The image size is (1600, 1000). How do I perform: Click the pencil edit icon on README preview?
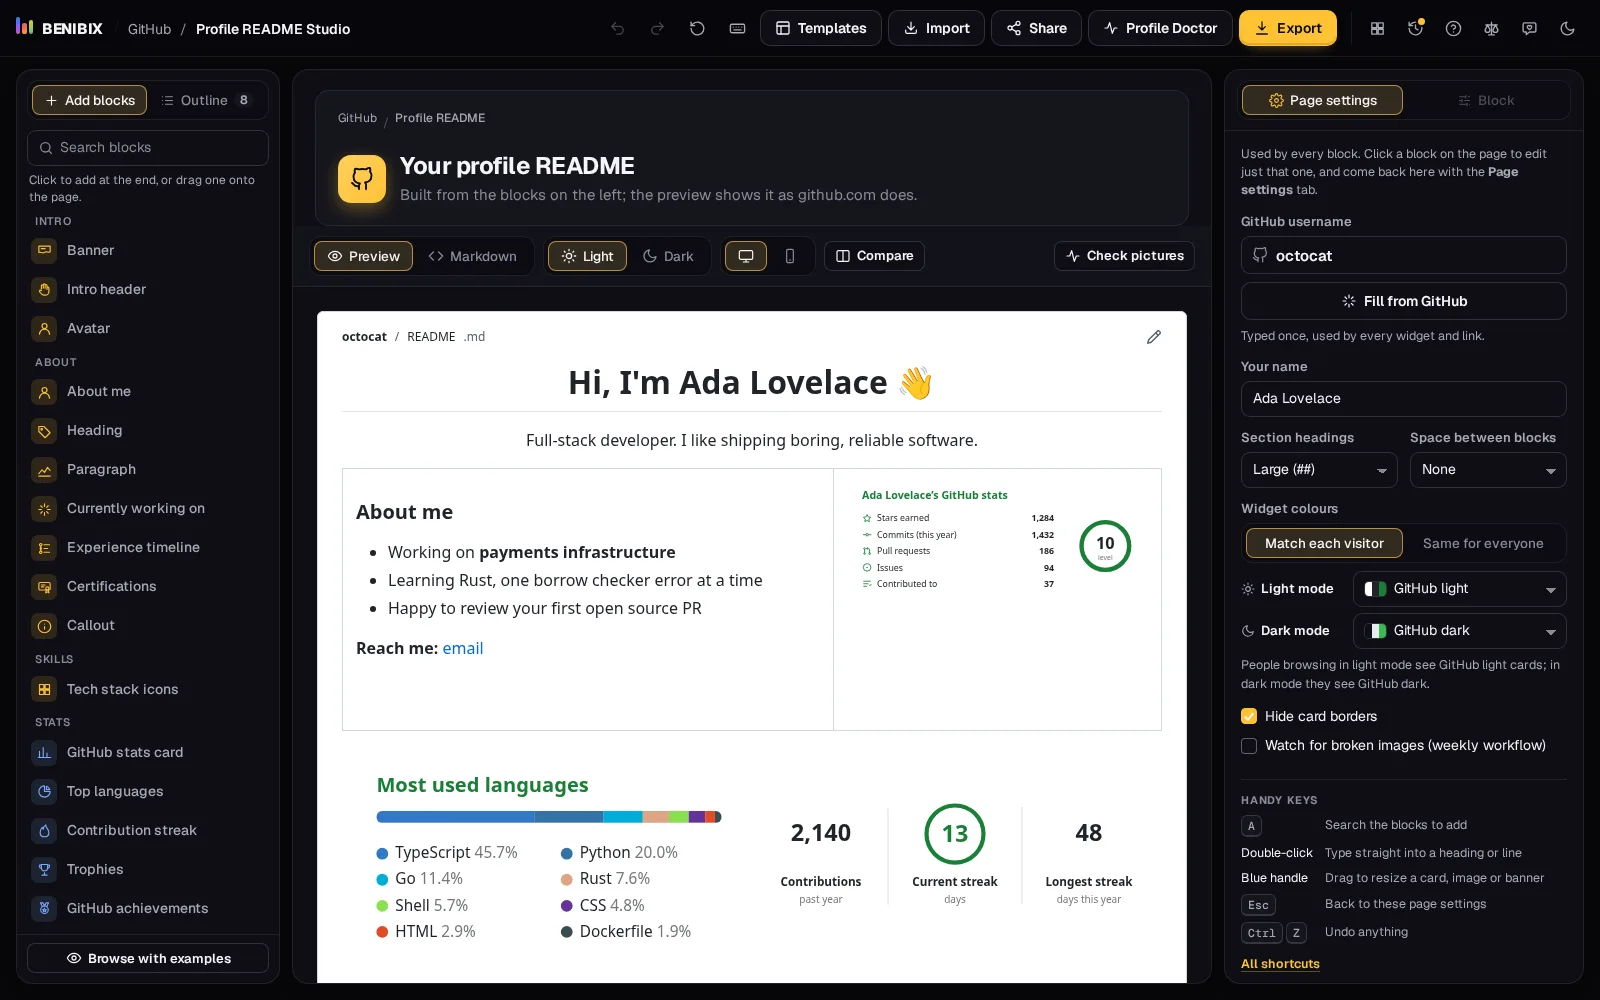pos(1154,337)
